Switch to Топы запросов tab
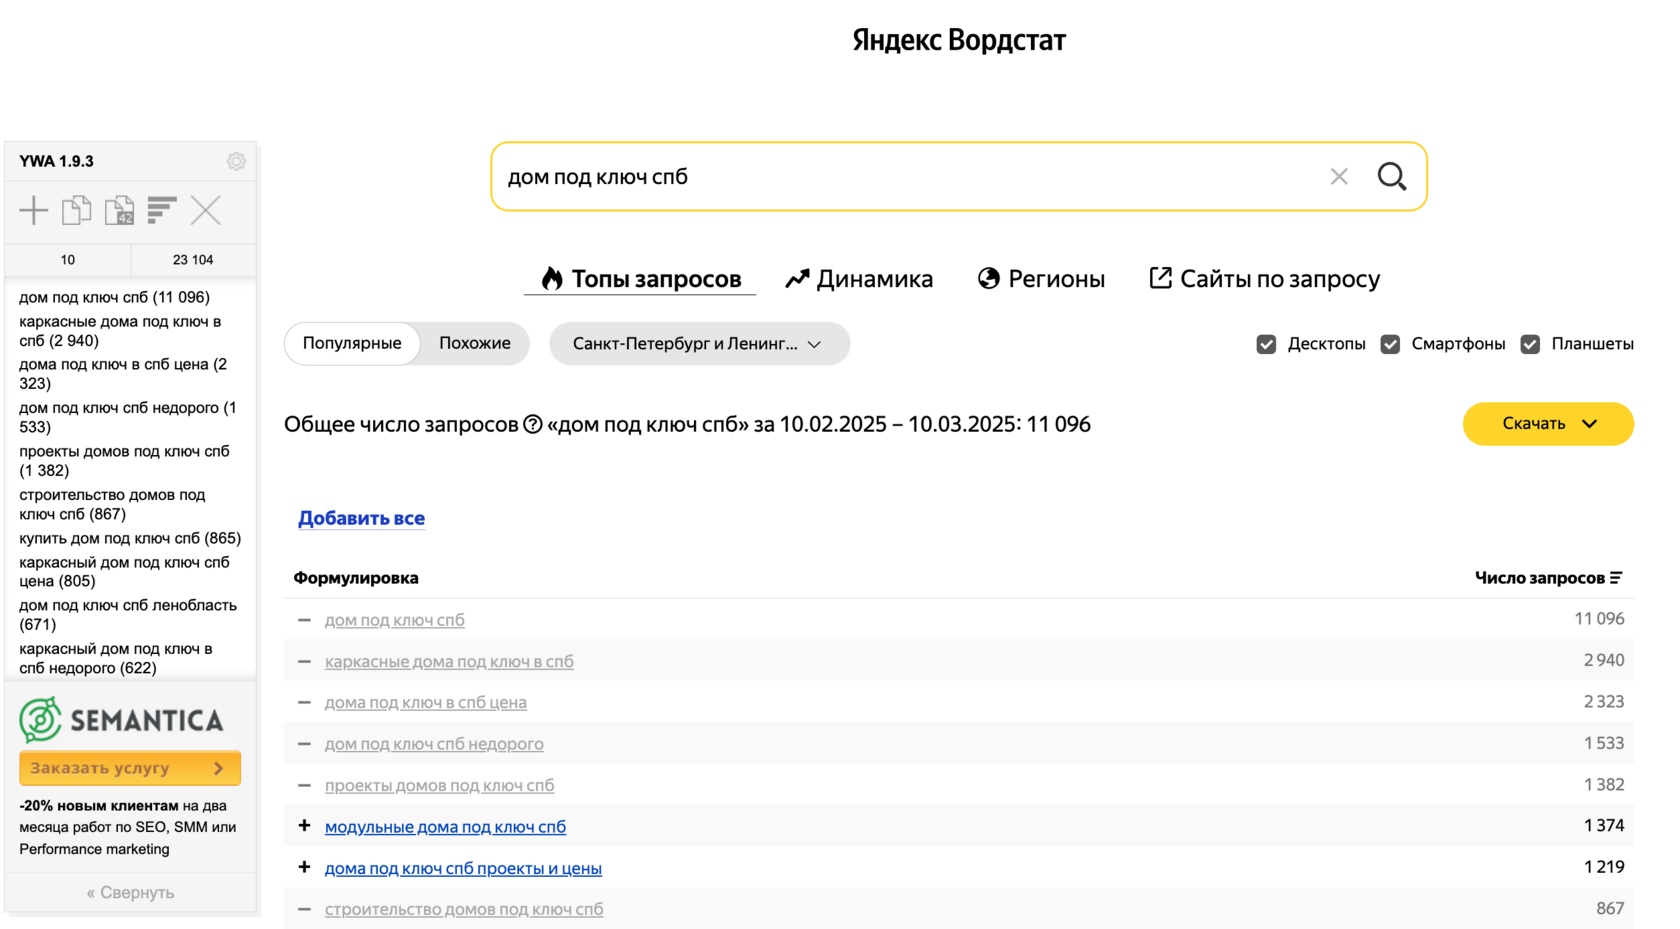Image resolution: width=1680 pixels, height=929 pixels. 641,279
